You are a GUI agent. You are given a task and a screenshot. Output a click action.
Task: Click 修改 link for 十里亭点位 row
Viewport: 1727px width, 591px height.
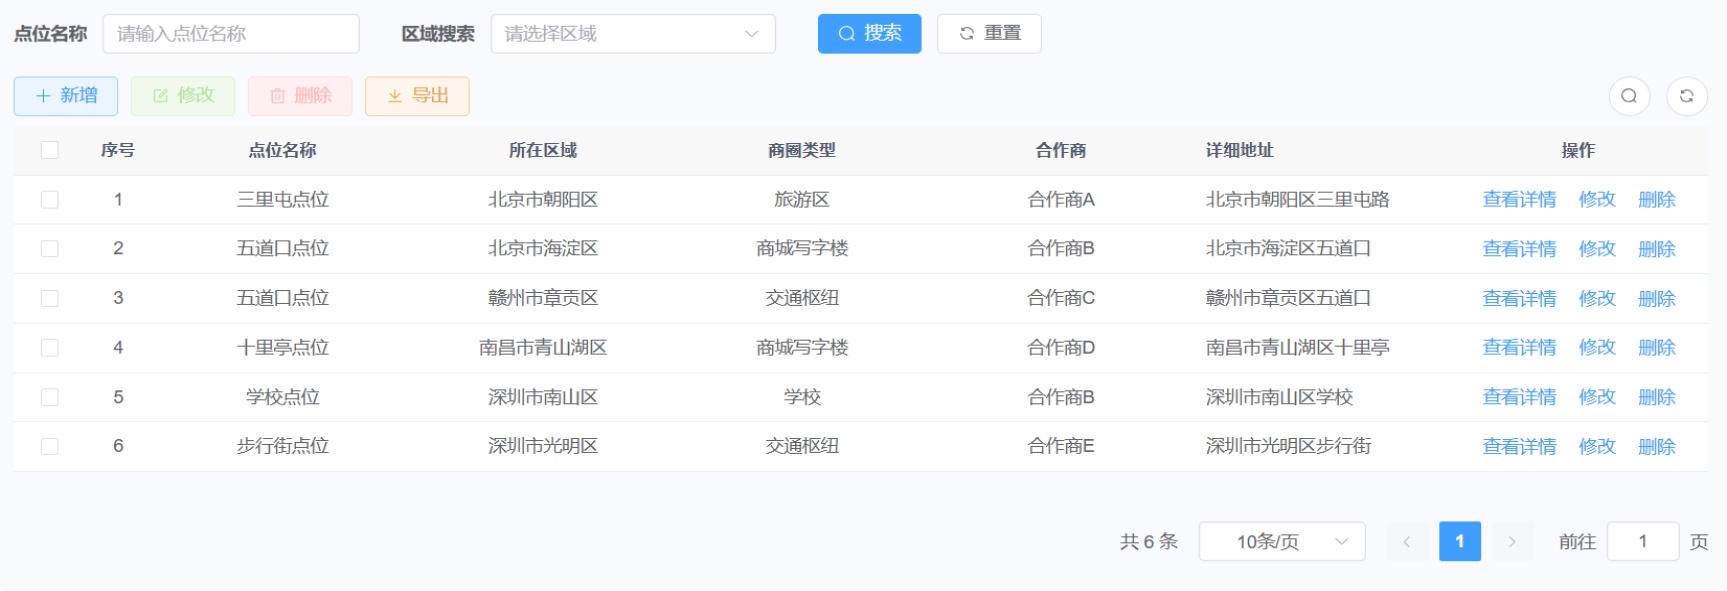click(1596, 348)
